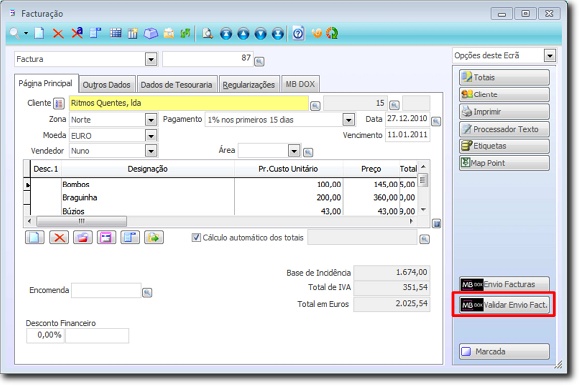This screenshot has width=579, height=386.
Task: Click the columns with star toolbar icon
Action: (133, 34)
